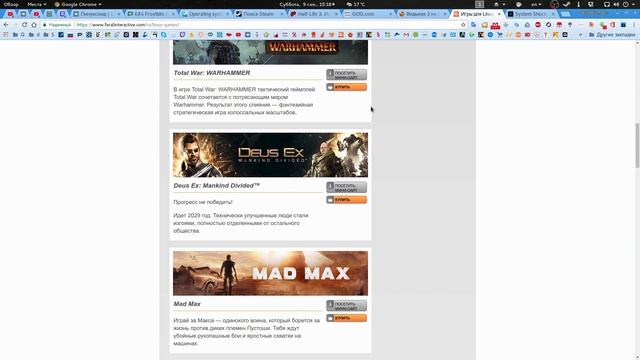Go back to the previous page
This screenshot has width=640, height=360.
6,25
